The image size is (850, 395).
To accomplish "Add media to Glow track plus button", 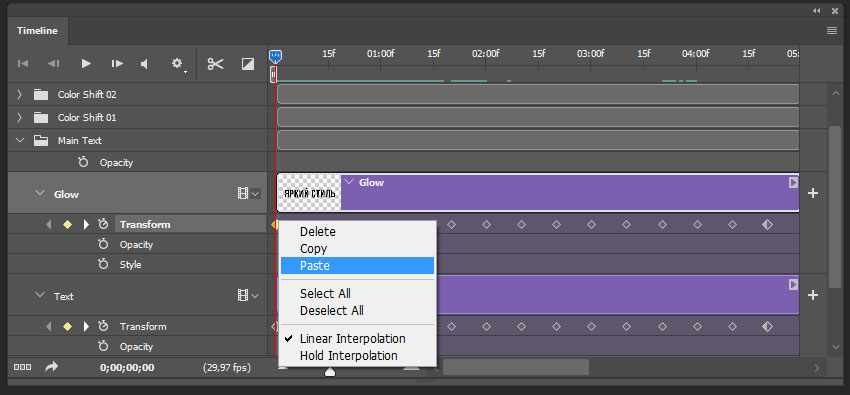I will 813,193.
